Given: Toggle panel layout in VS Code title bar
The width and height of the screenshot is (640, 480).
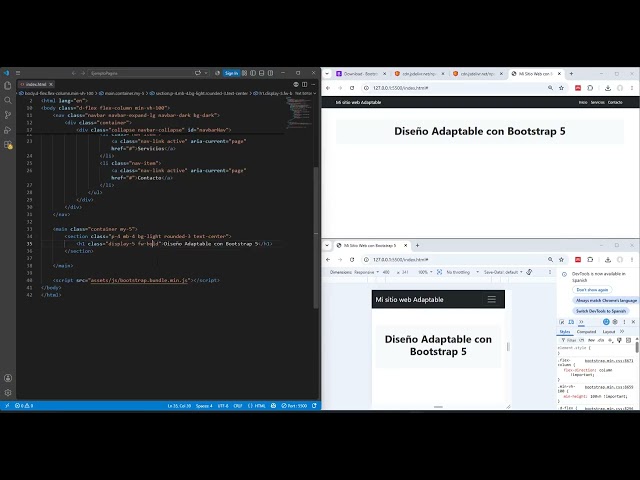Looking at the screenshot, I should click(x=262, y=73).
